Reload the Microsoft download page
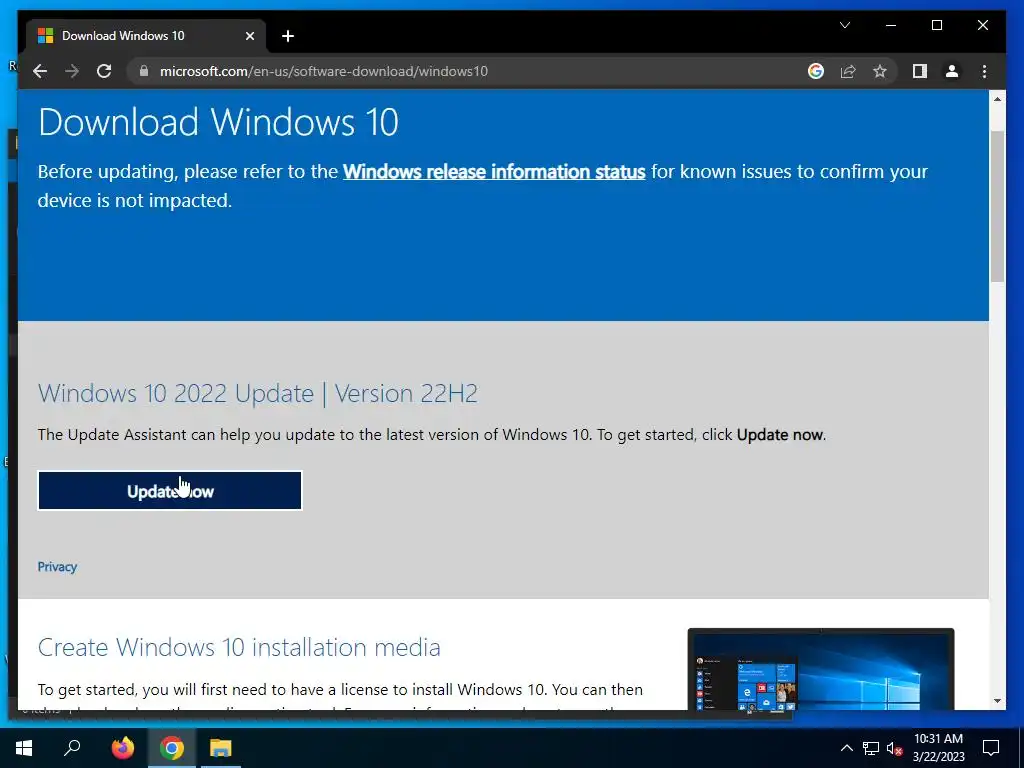 coord(104,71)
